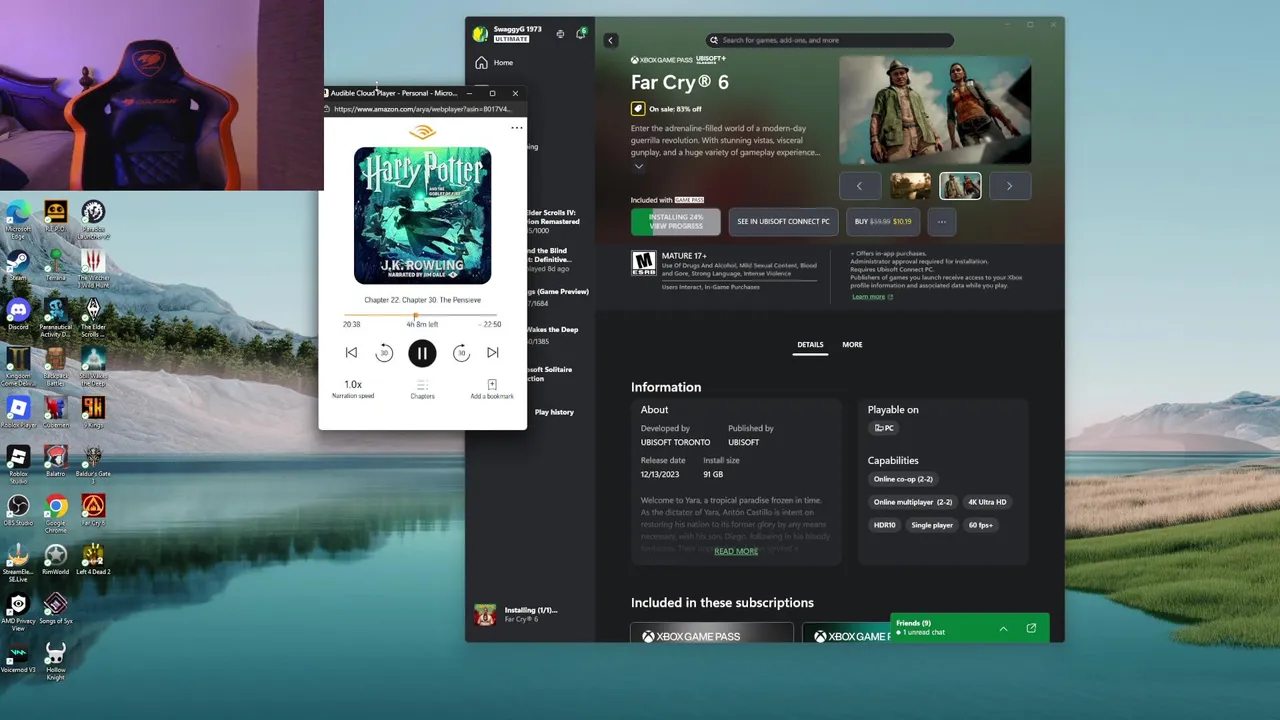Open Far Cry 6 desktop shortcut
The image size is (1280, 720).
tap(93, 511)
